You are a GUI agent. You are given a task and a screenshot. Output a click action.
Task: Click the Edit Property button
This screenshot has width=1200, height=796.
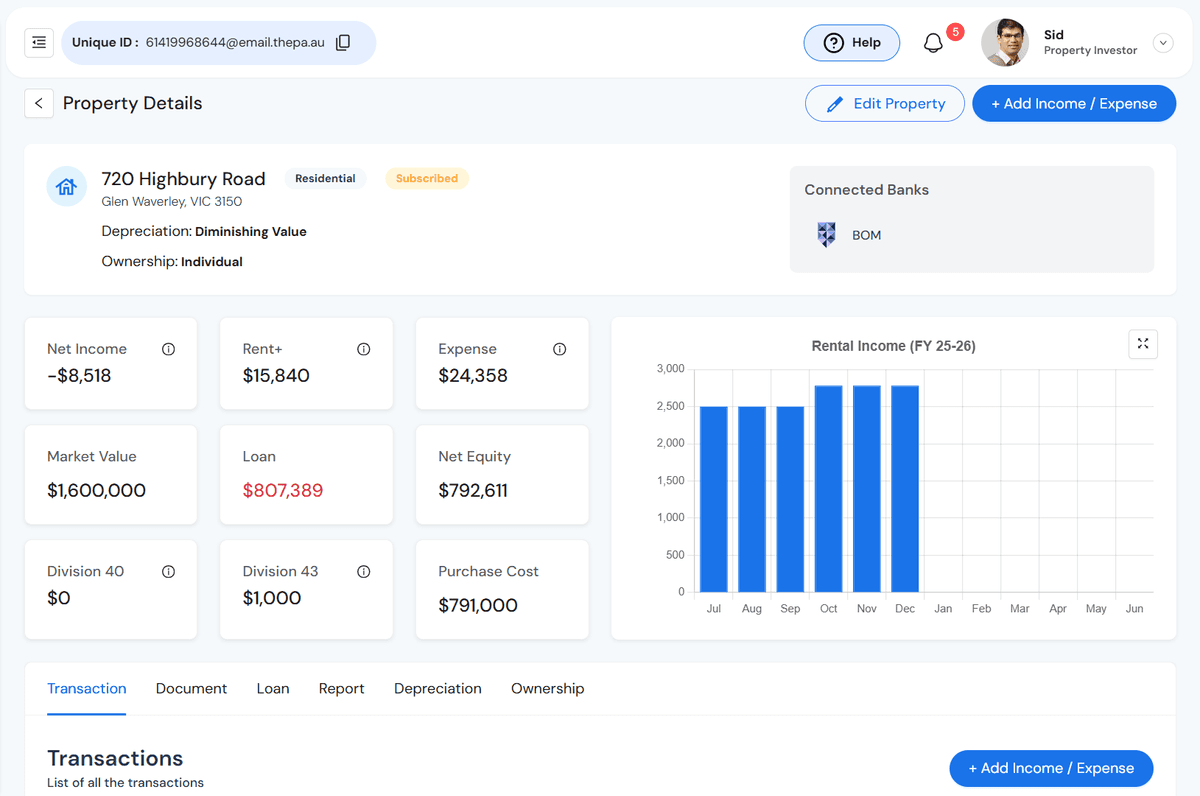point(884,104)
